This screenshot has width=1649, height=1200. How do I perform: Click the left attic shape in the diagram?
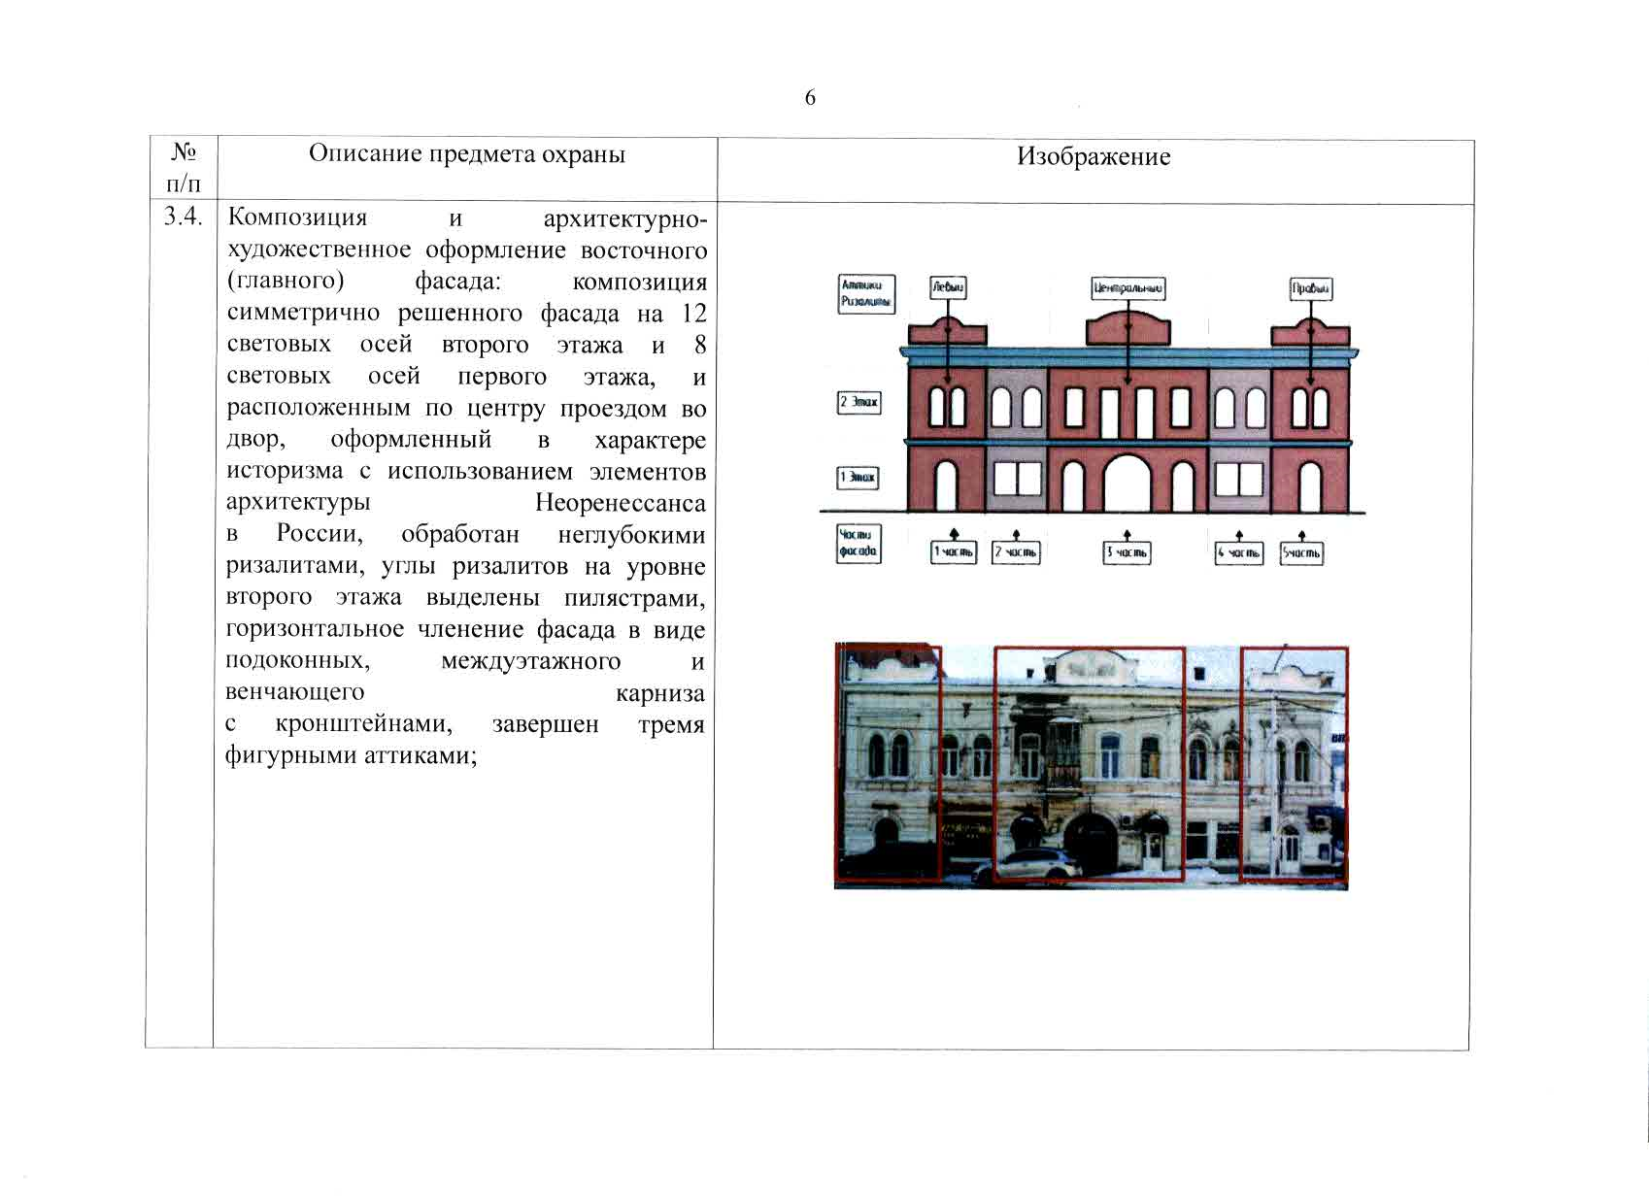(947, 331)
